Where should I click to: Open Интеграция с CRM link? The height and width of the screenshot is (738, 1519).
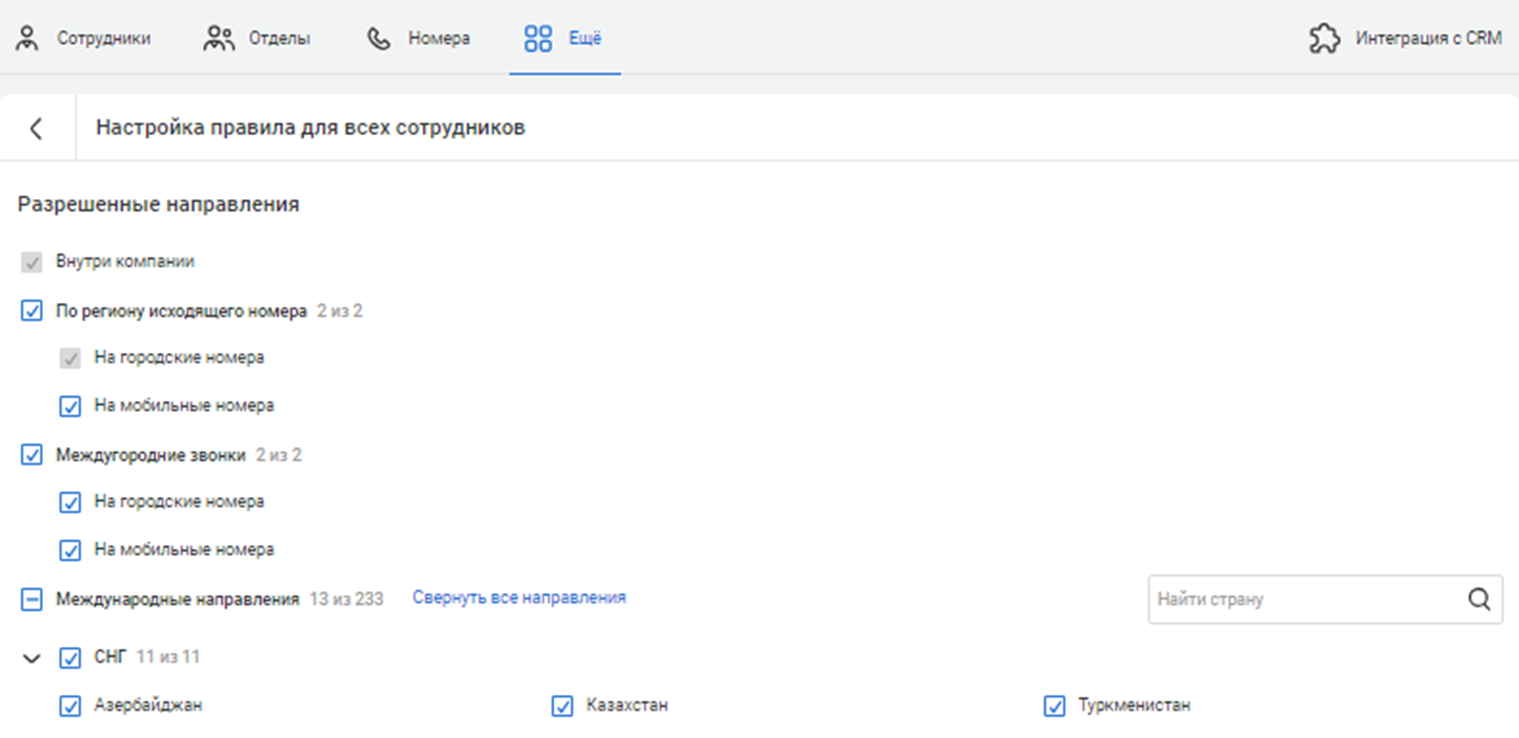[x=1428, y=39]
